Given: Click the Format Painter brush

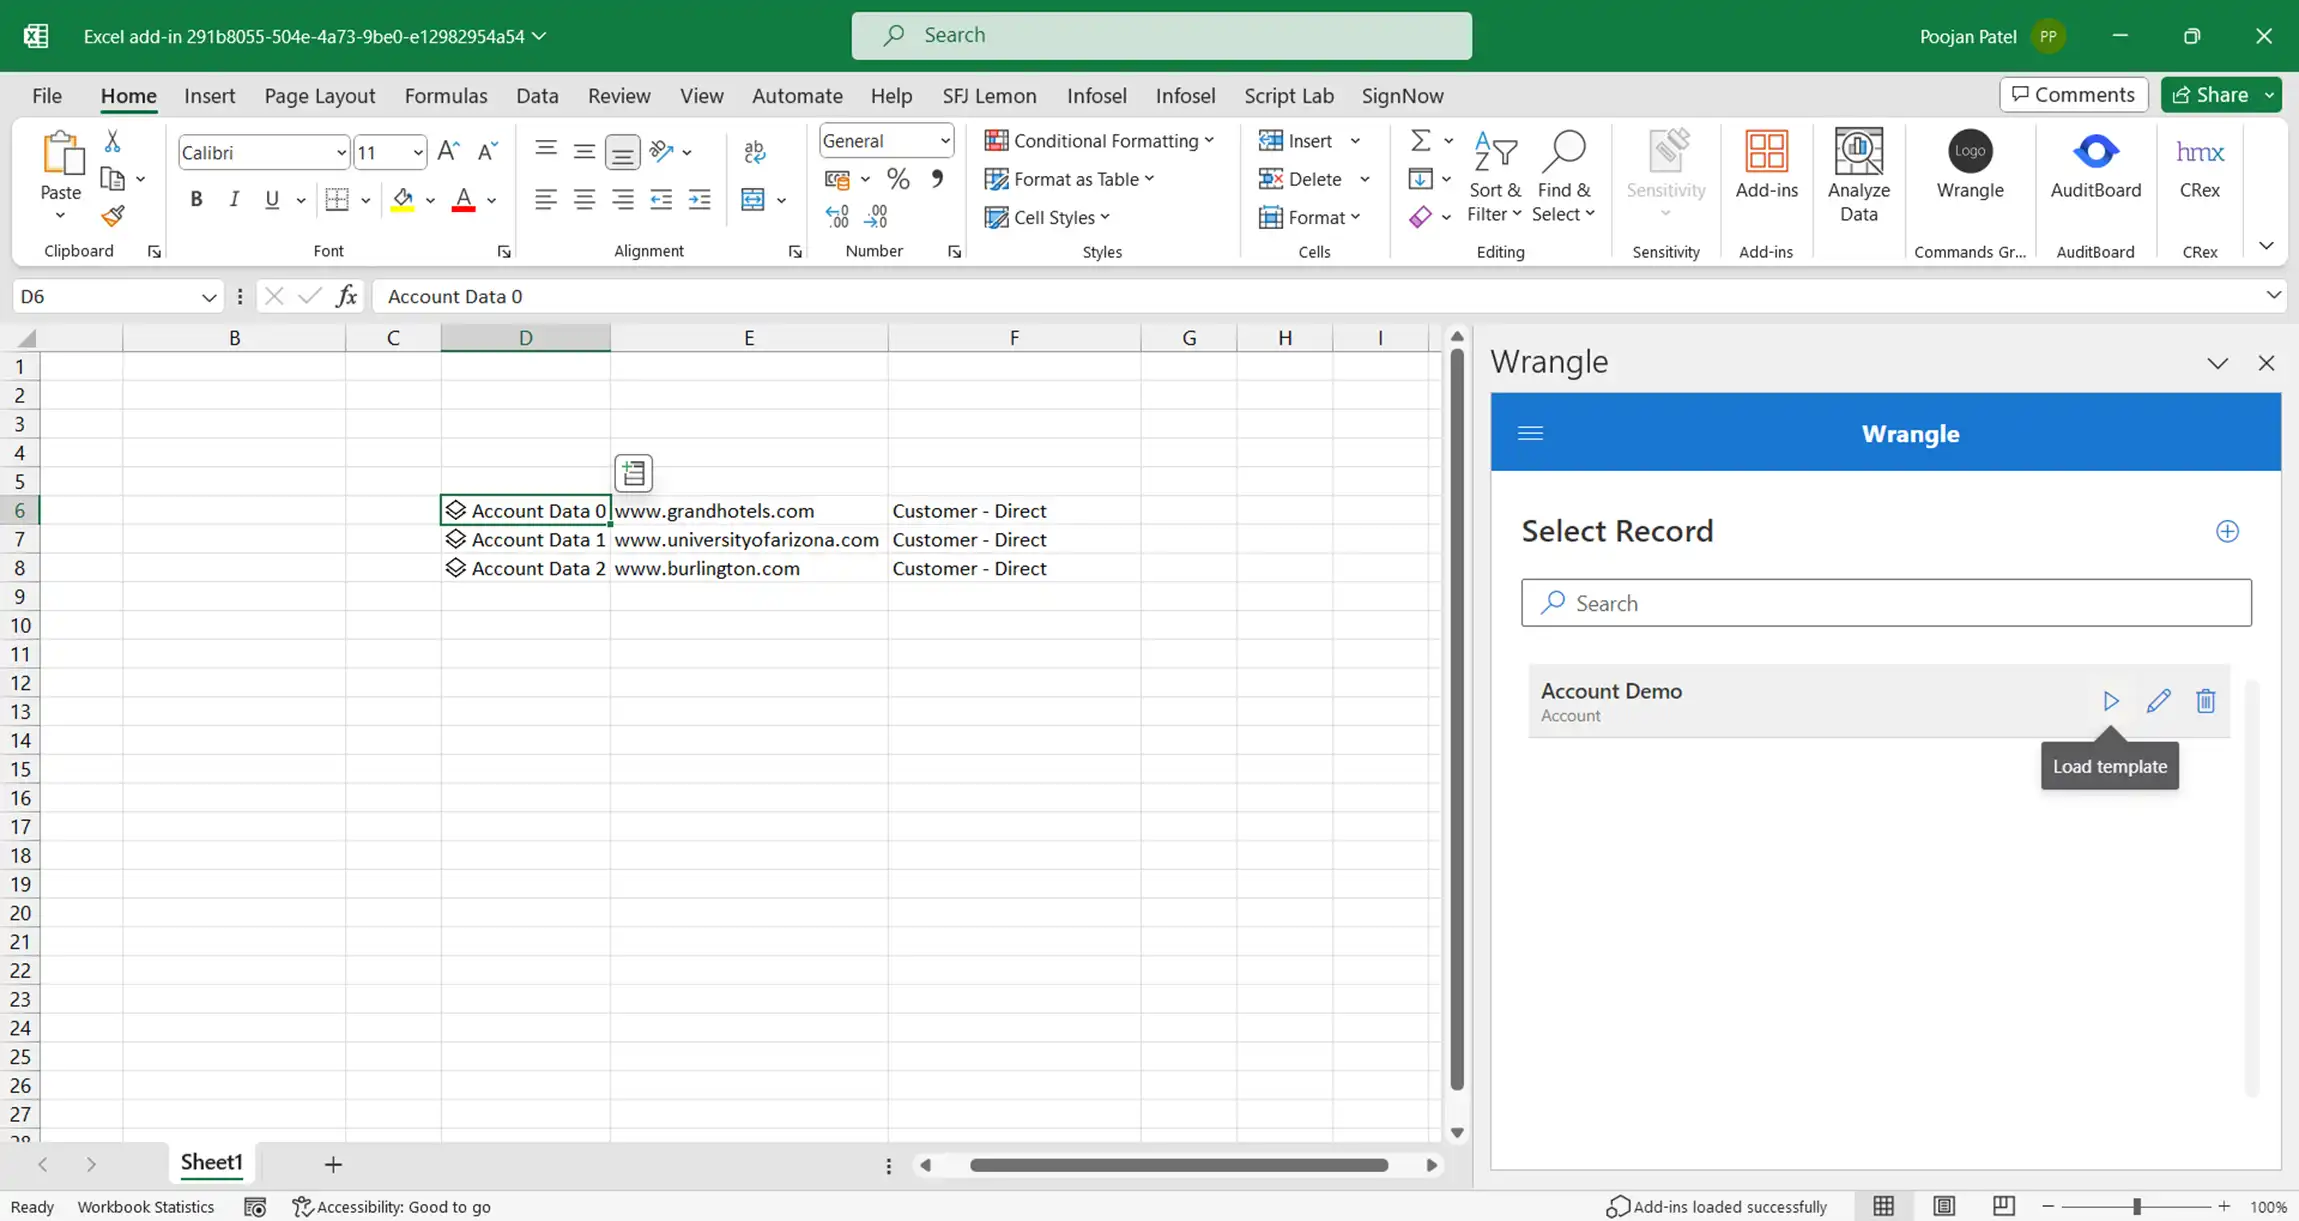Looking at the screenshot, I should coord(113,216).
